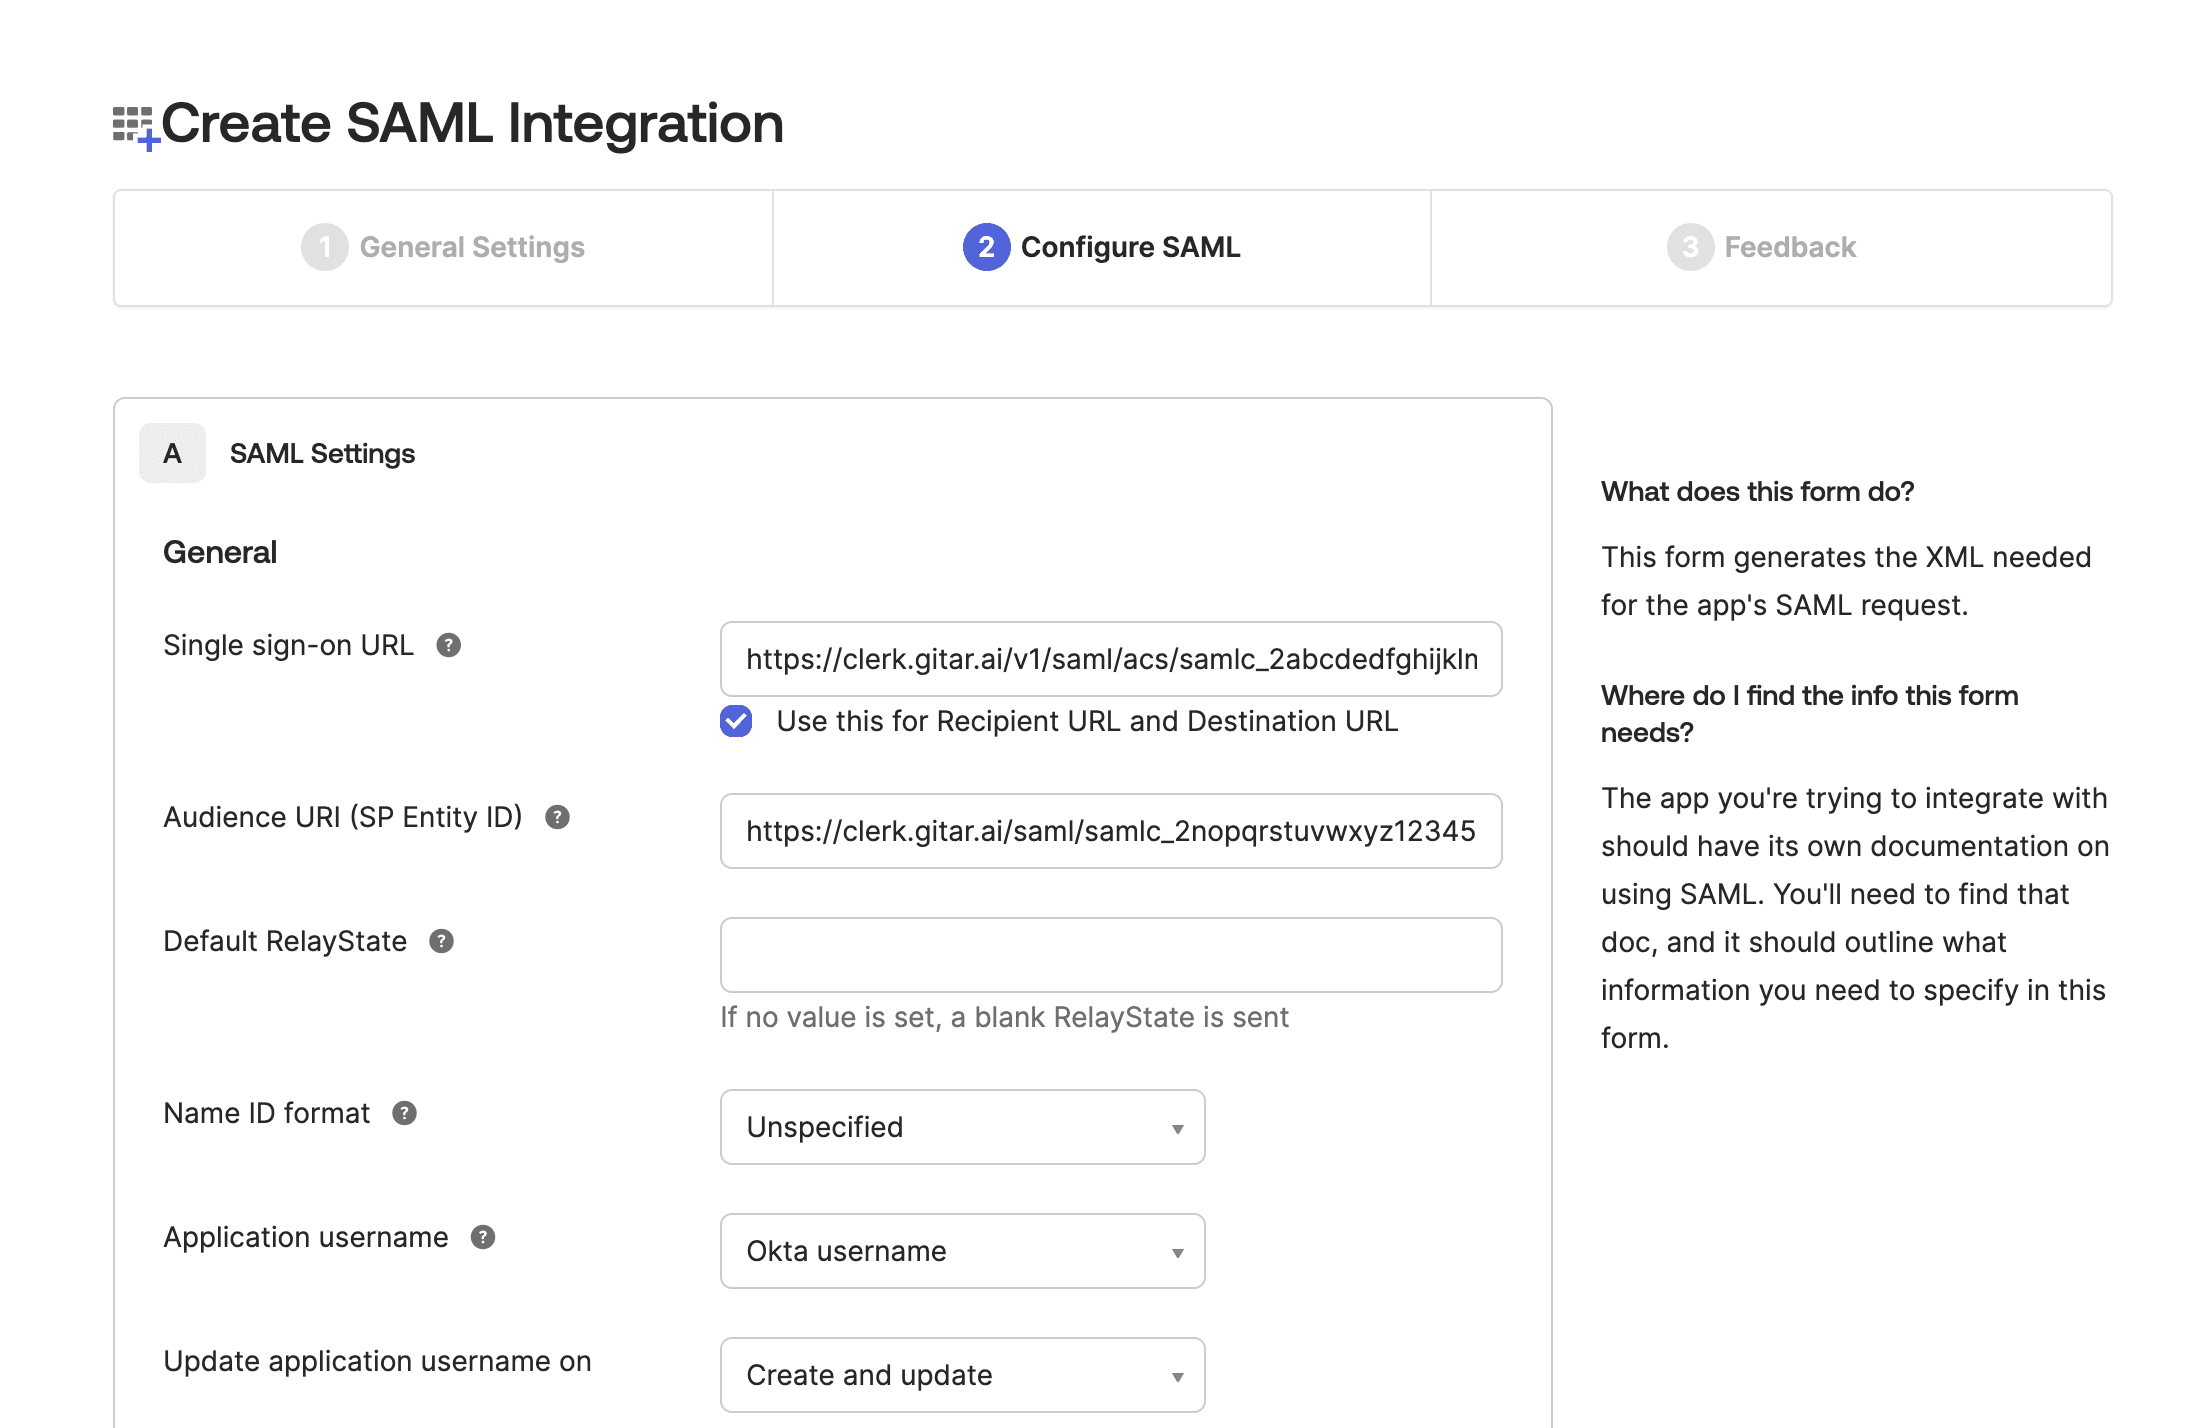Click Single sign-on URL help icon
Screen dimensions: 2208x1428
pyautogui.click(x=449, y=645)
